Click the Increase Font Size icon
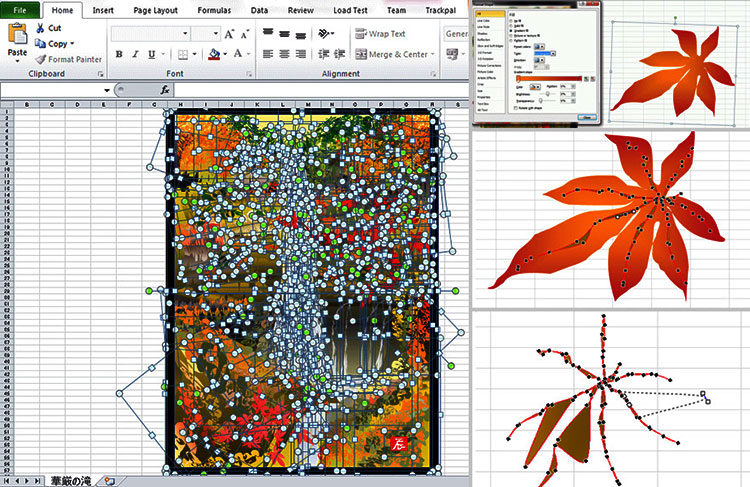This screenshot has width=750, height=487. coord(230,33)
